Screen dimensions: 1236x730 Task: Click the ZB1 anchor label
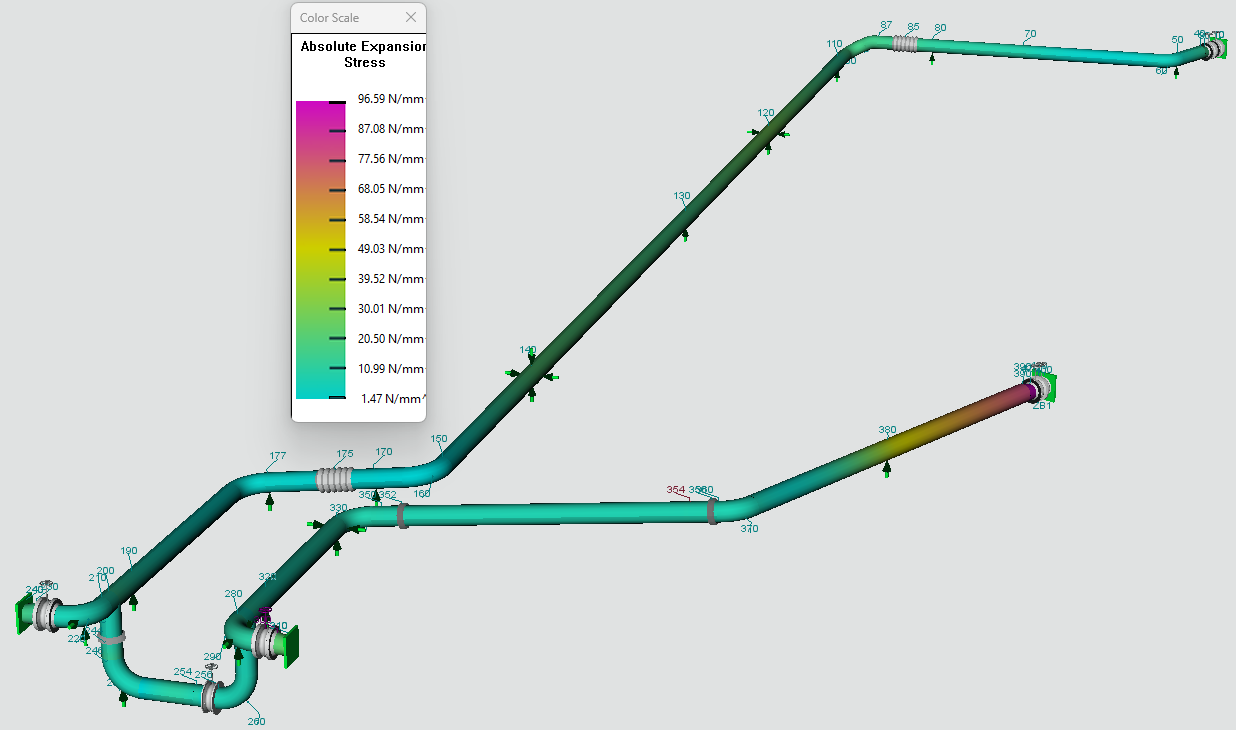coord(1041,406)
